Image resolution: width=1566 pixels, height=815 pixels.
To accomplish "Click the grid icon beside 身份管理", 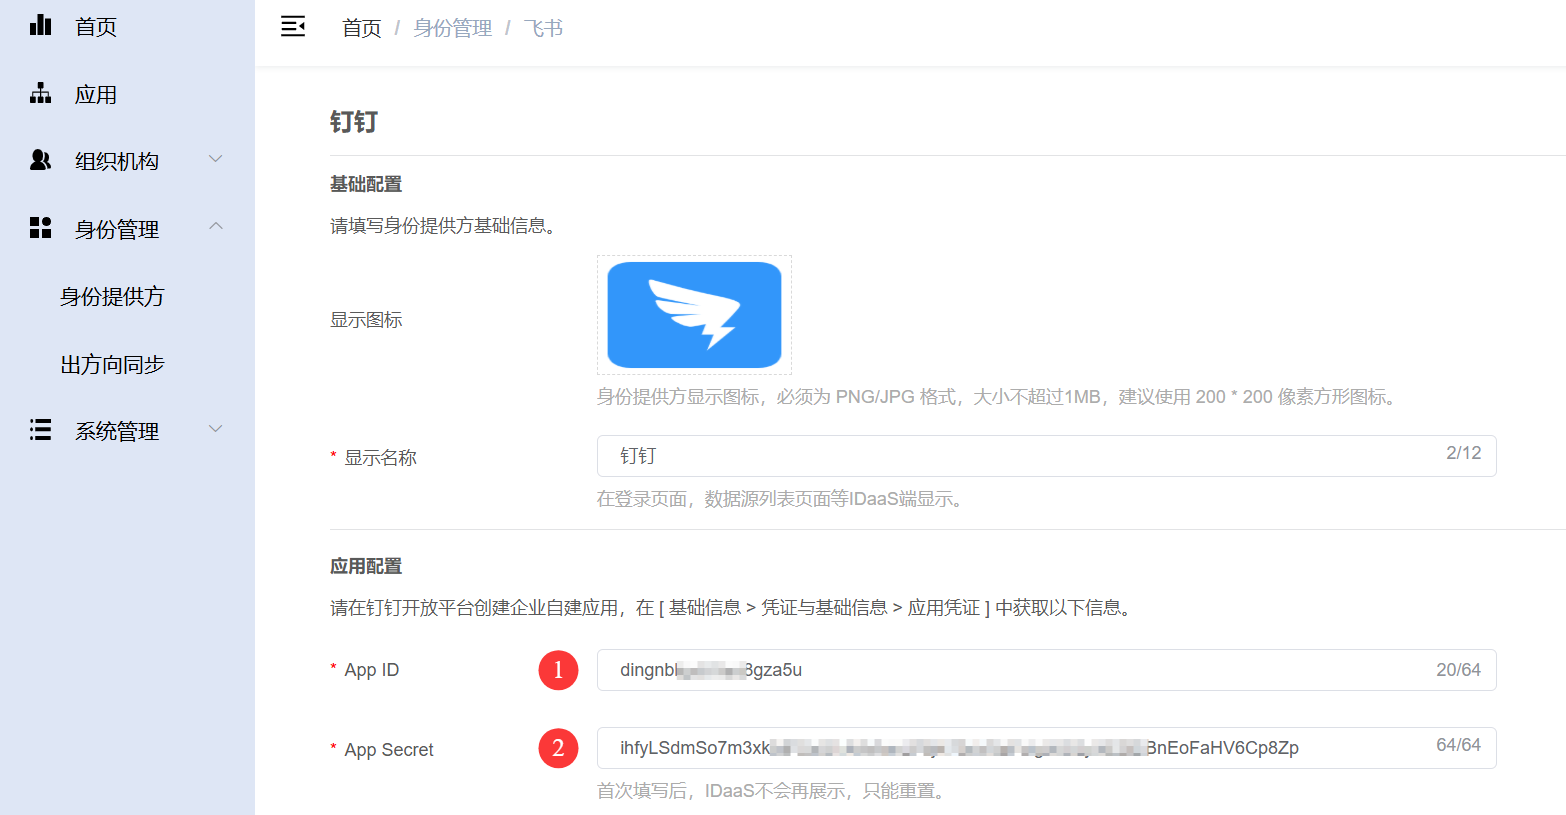I will pyautogui.click(x=40, y=228).
